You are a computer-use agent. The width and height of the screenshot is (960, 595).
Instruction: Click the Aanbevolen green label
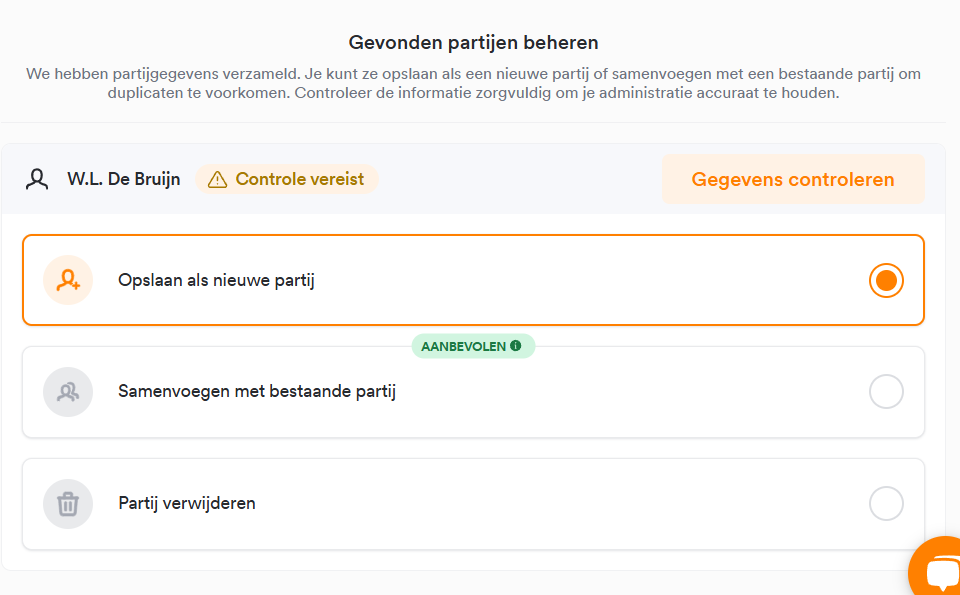tap(473, 346)
